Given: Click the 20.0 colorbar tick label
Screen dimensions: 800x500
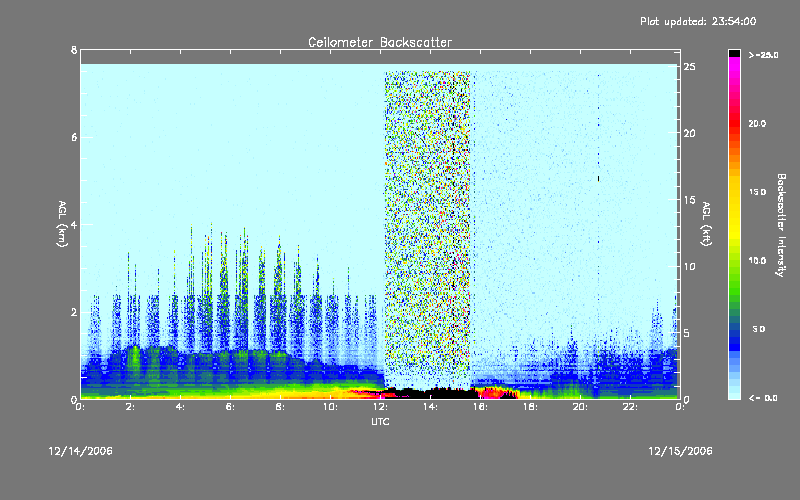Looking at the screenshot, I should click(x=757, y=124).
